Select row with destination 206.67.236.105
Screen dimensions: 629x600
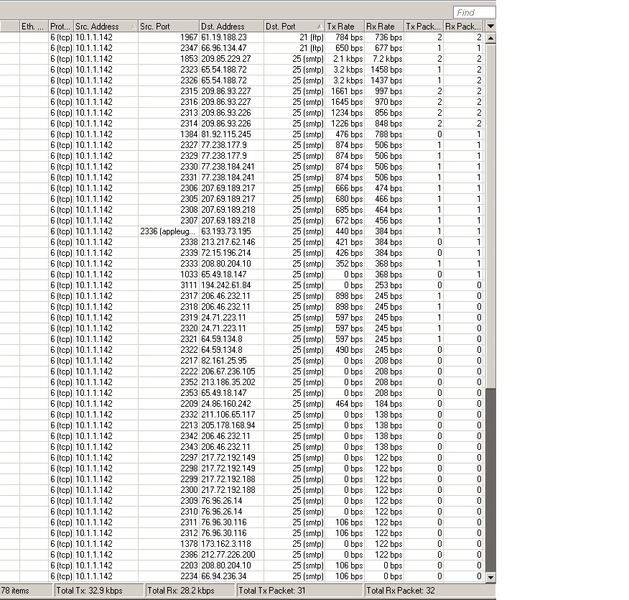(241, 372)
